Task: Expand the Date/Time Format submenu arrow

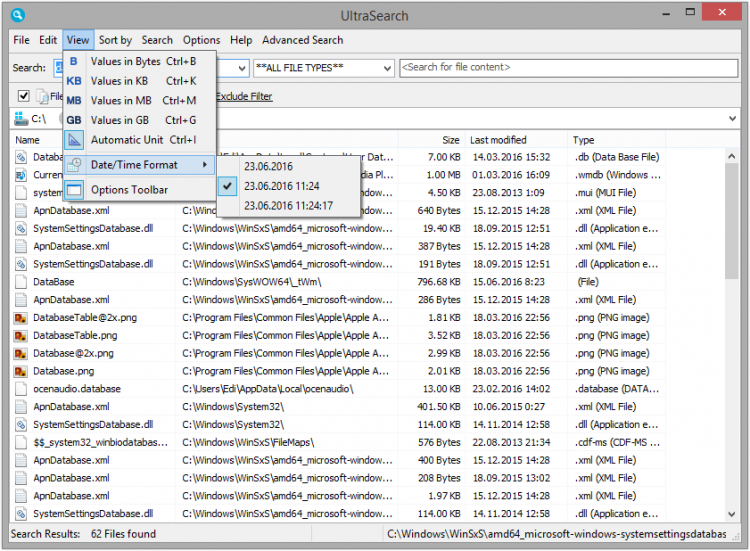Action: 205,165
